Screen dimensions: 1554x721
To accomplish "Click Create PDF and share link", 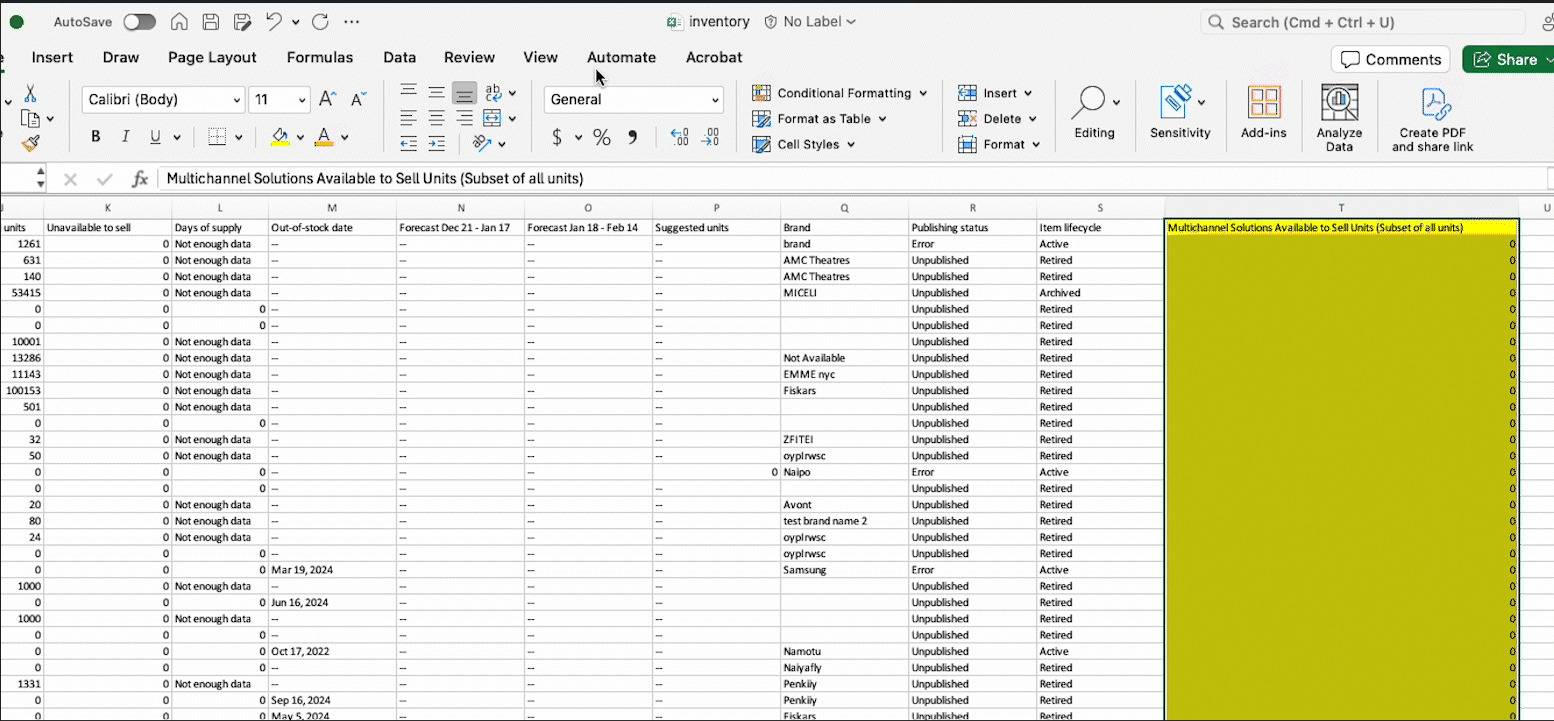I will point(1432,119).
